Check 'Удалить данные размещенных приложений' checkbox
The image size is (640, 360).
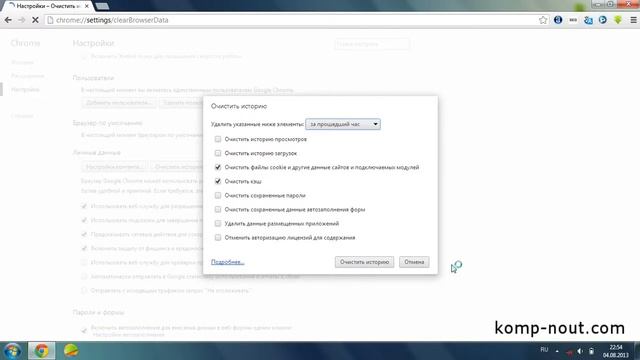(x=218, y=223)
